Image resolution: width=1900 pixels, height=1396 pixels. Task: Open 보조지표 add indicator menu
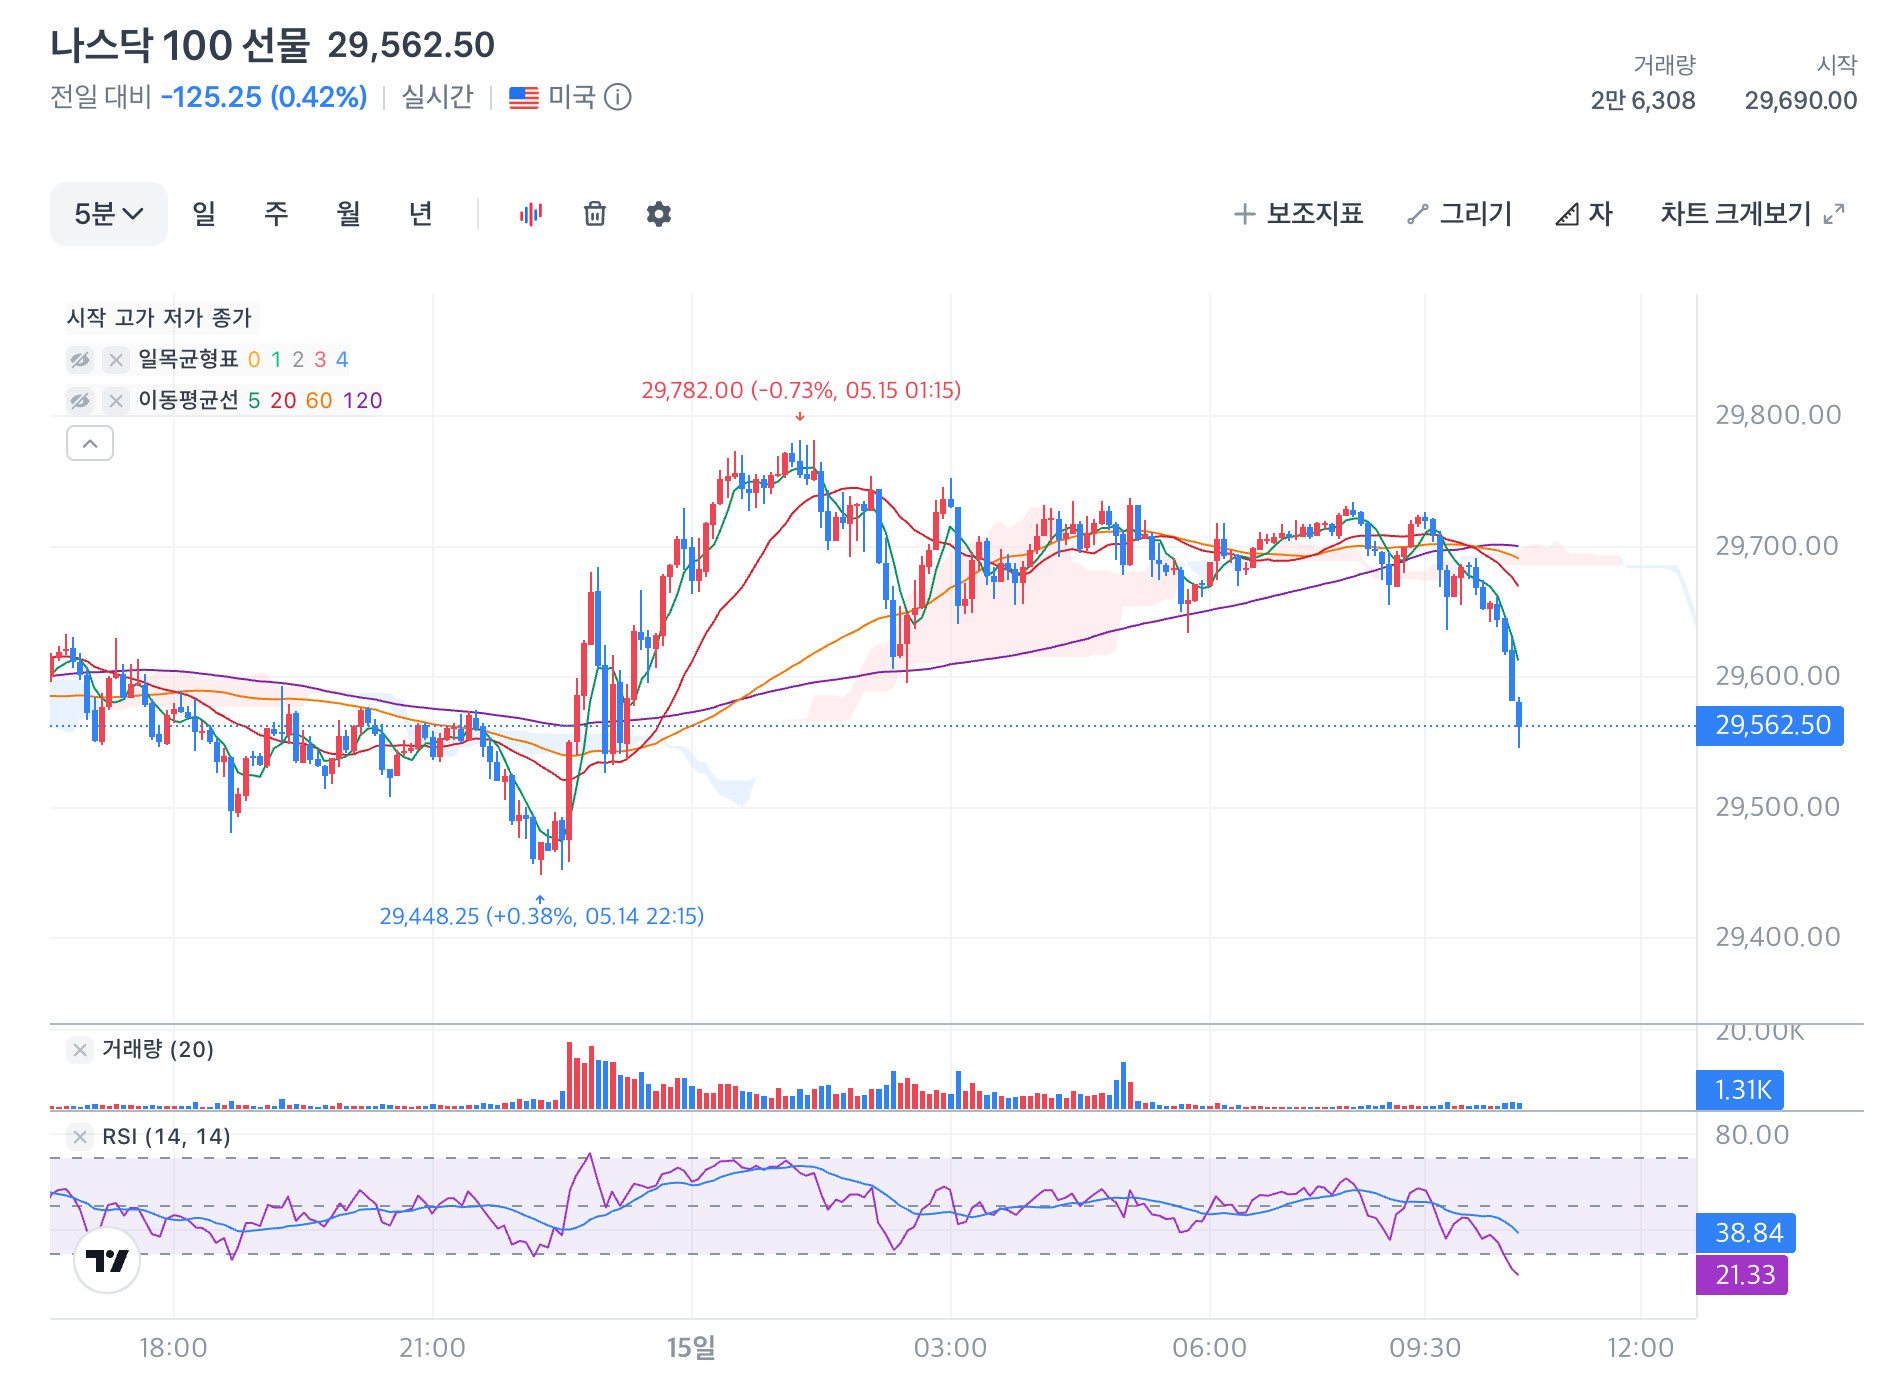pyautogui.click(x=1298, y=214)
